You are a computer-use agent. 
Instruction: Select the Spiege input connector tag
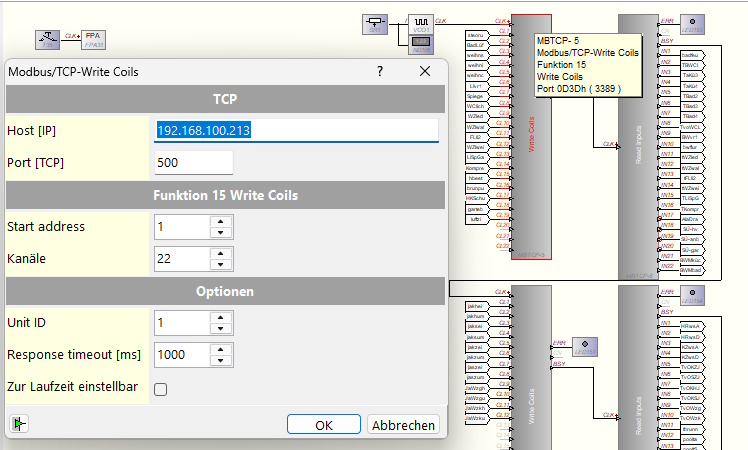pos(477,96)
